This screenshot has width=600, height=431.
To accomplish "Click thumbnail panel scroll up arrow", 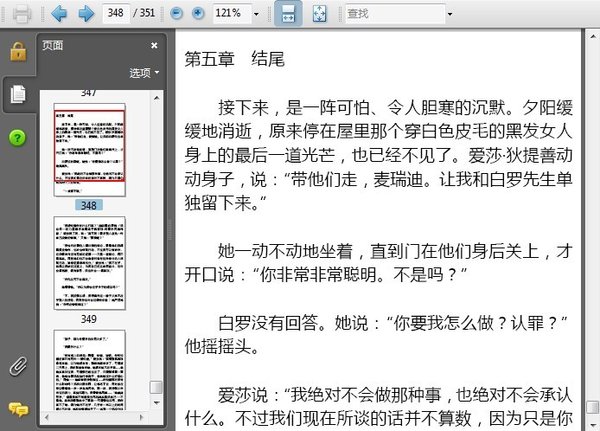I will [x=157, y=98].
